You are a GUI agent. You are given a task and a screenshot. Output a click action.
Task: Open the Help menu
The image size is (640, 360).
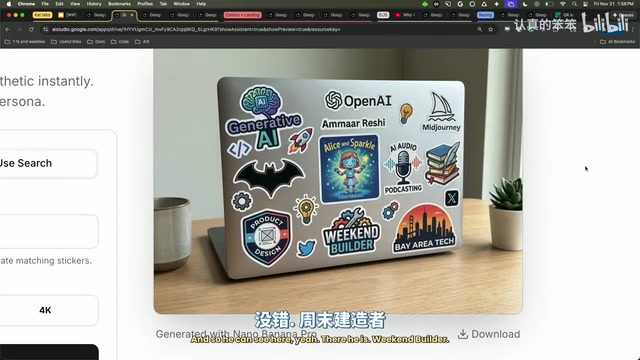201,4
